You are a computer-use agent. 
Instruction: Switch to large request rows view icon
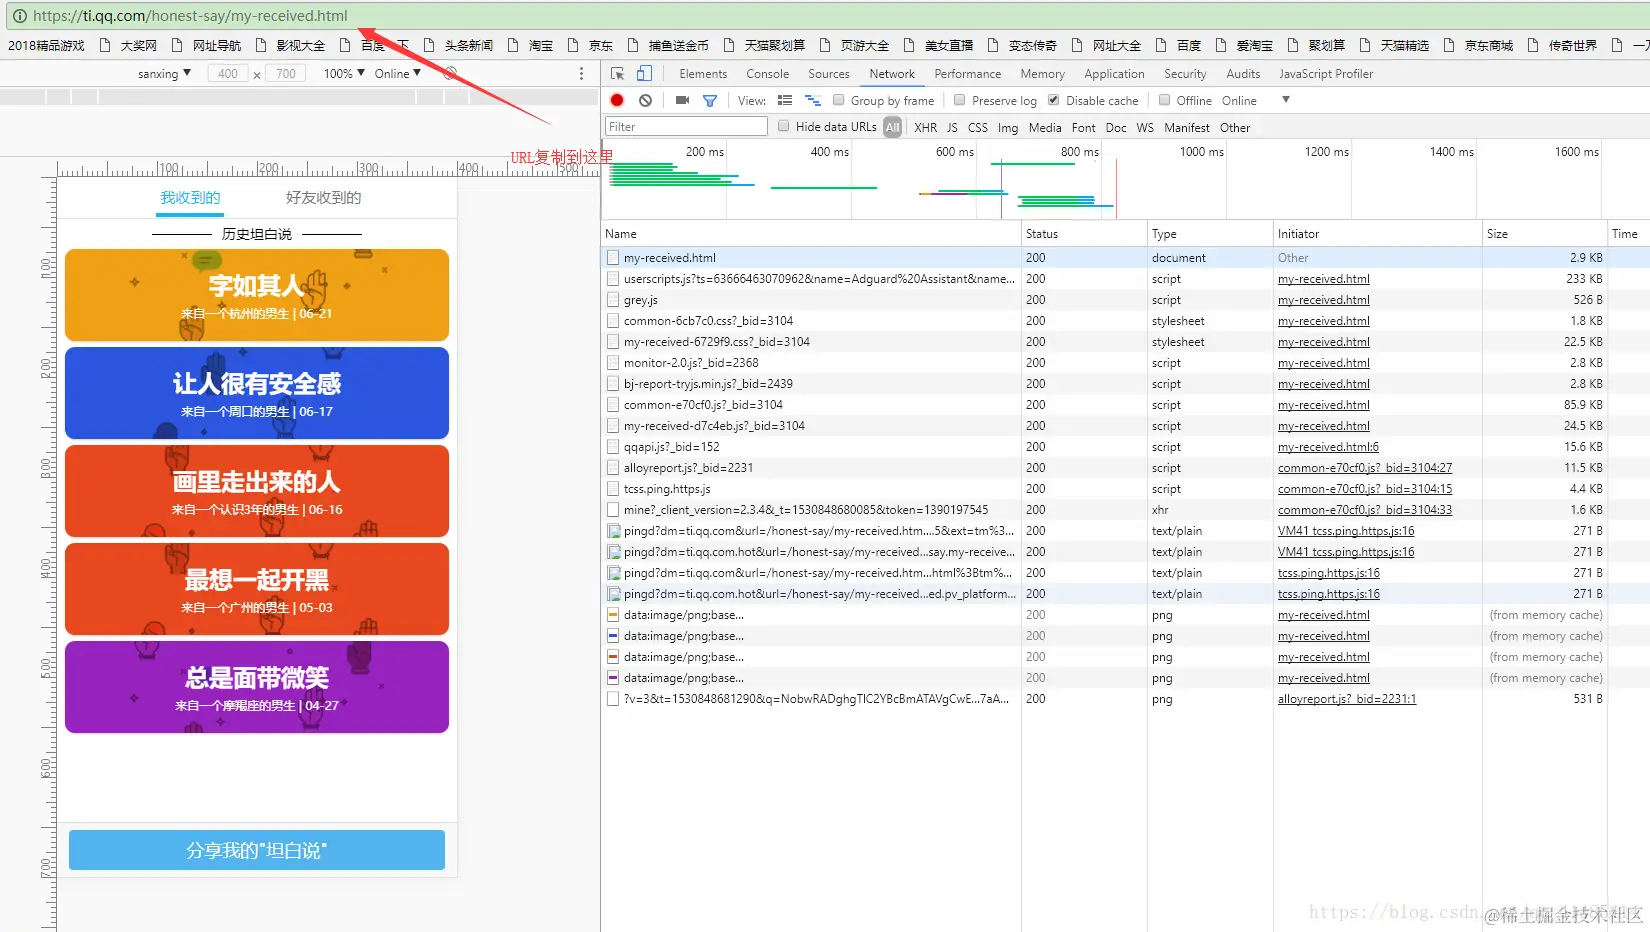pos(785,100)
